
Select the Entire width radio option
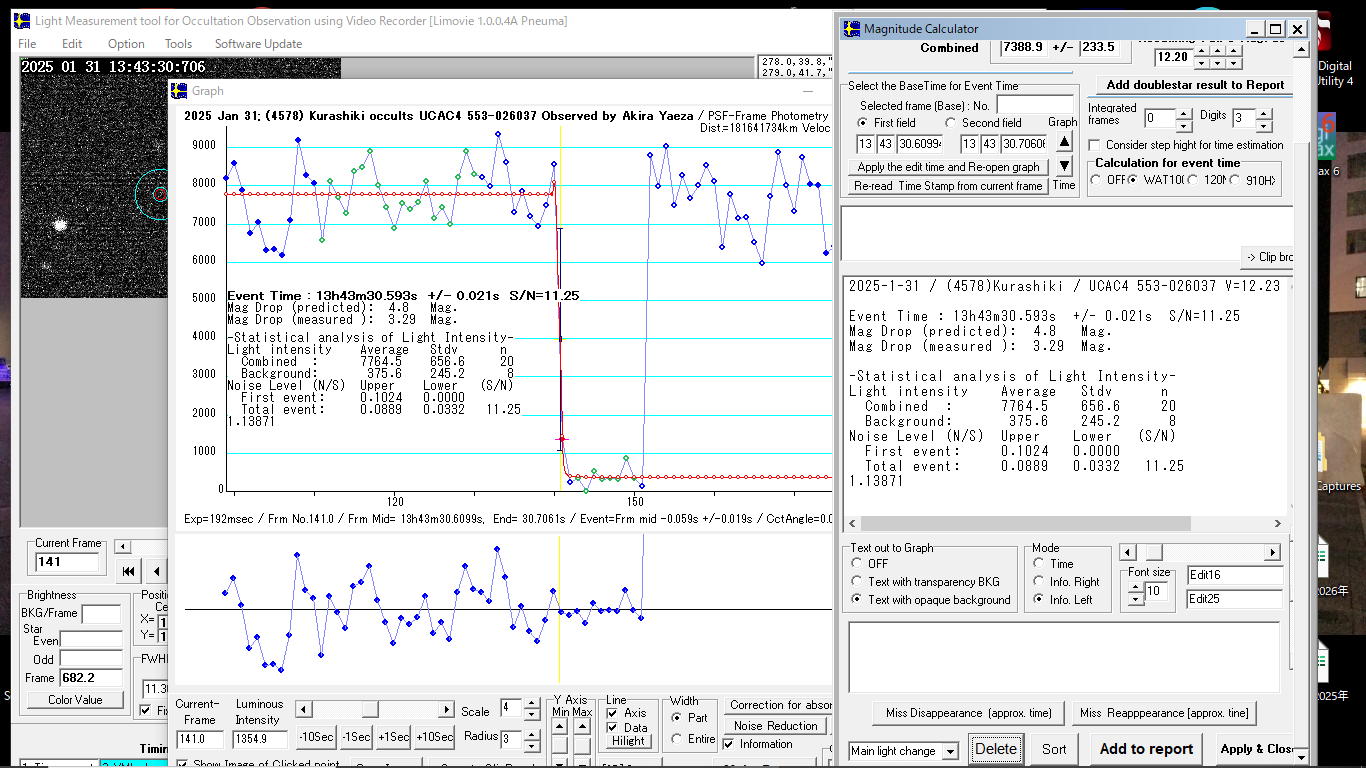pos(677,739)
